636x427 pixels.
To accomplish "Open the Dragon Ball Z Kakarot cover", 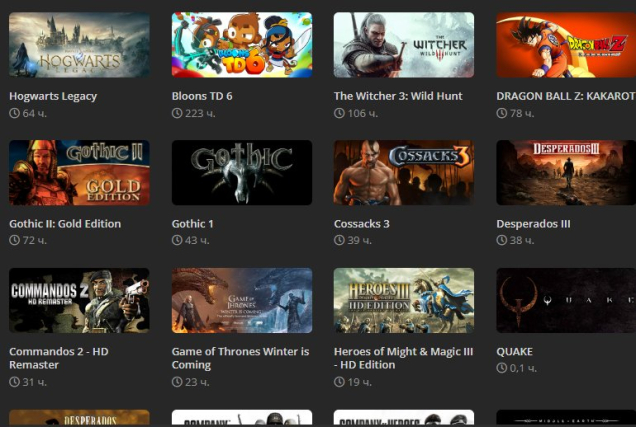I will [x=566, y=45].
